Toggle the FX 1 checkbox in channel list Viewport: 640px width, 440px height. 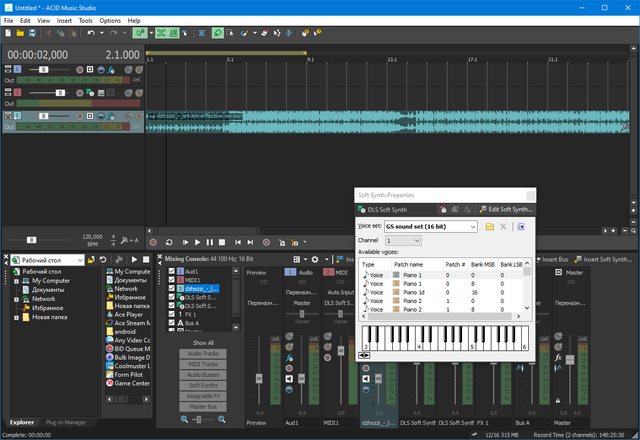click(171, 315)
